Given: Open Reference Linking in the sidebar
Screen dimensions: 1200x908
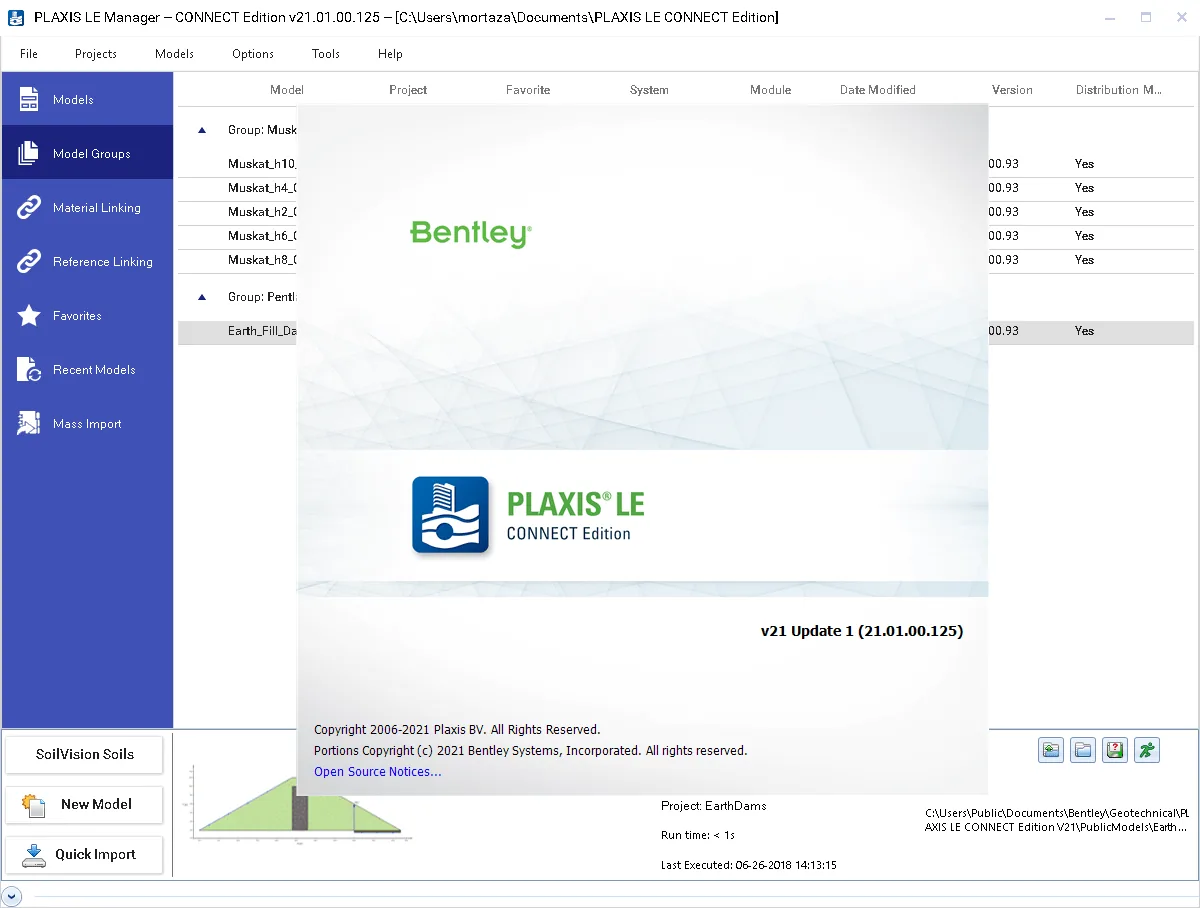Looking at the screenshot, I should point(87,261).
